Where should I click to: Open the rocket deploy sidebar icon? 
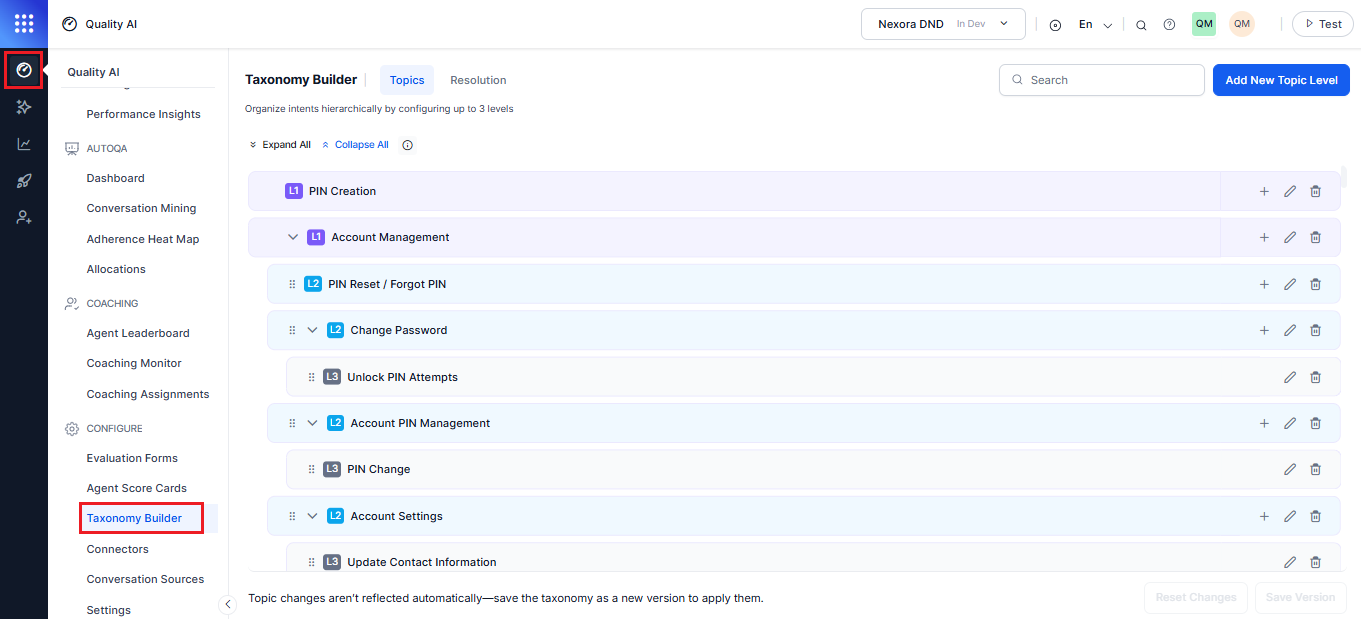(24, 181)
